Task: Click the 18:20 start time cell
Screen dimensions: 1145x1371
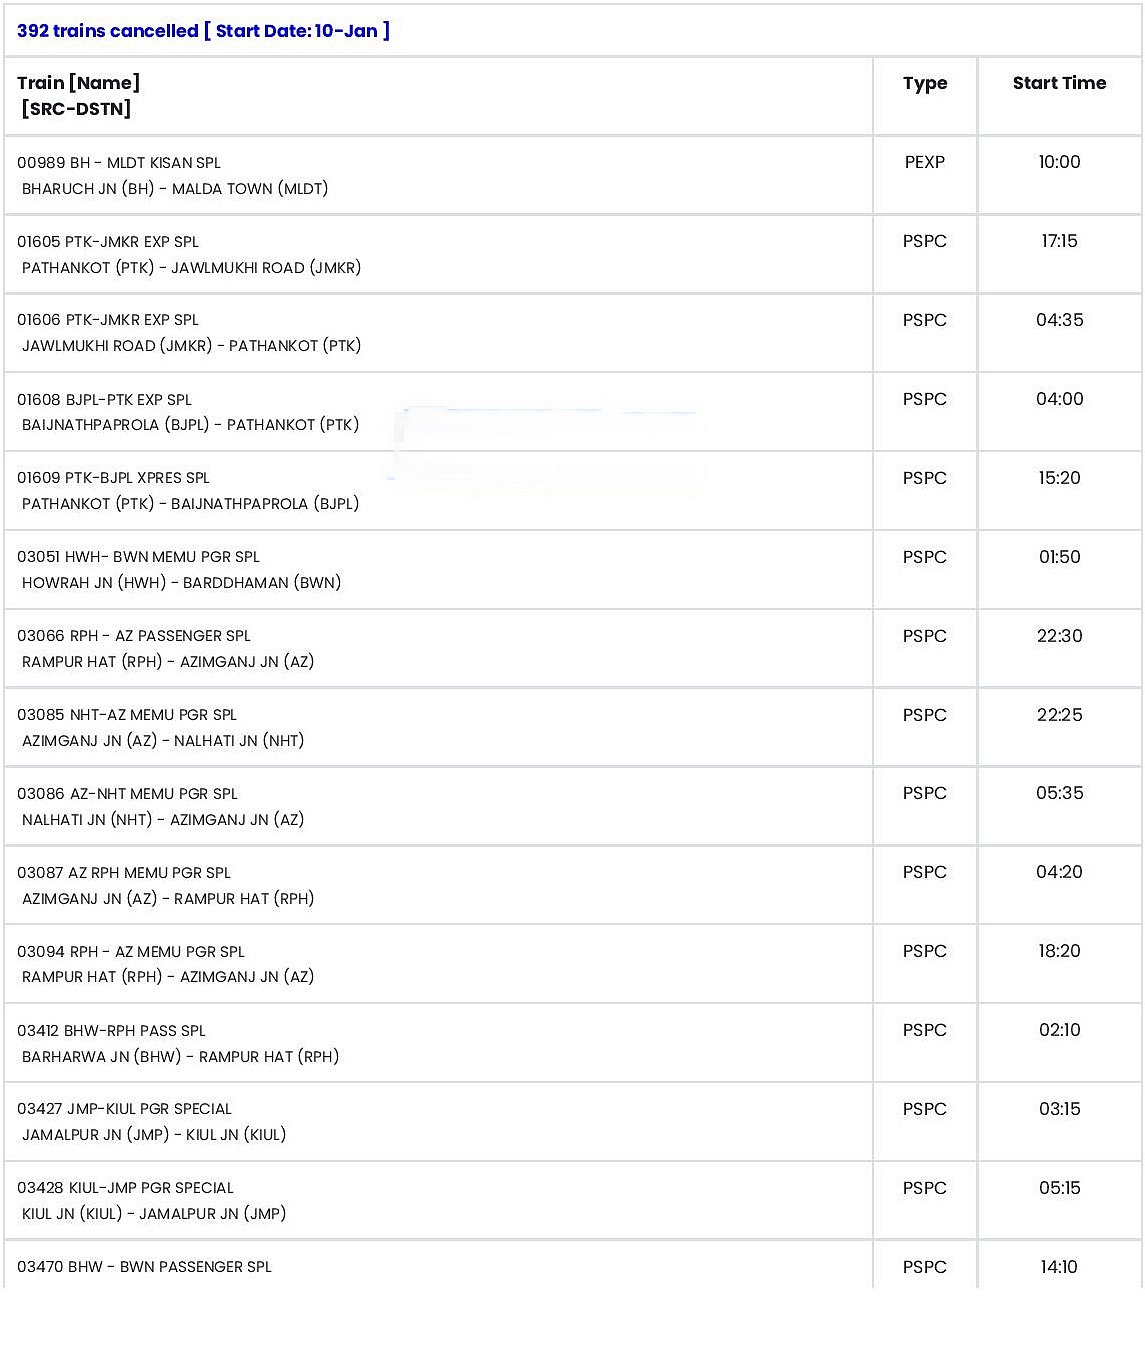Action: [x=1059, y=951]
